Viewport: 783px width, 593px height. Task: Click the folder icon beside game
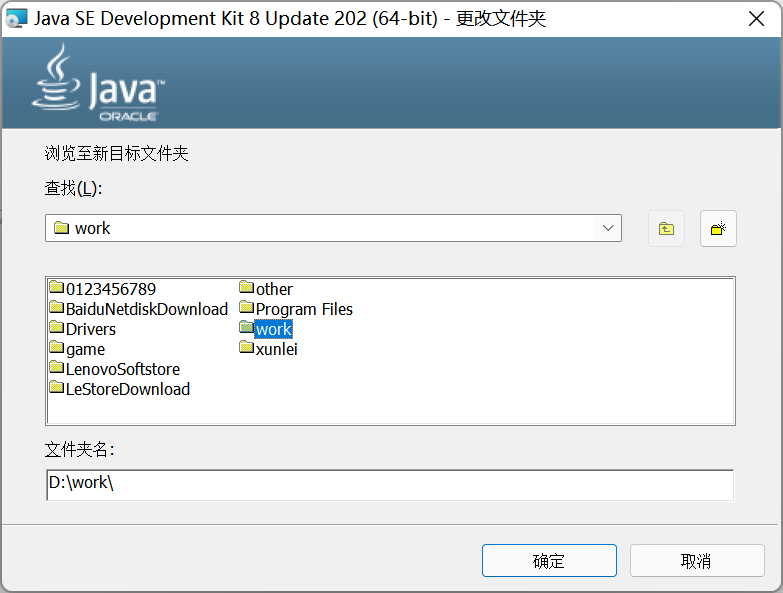tap(57, 347)
